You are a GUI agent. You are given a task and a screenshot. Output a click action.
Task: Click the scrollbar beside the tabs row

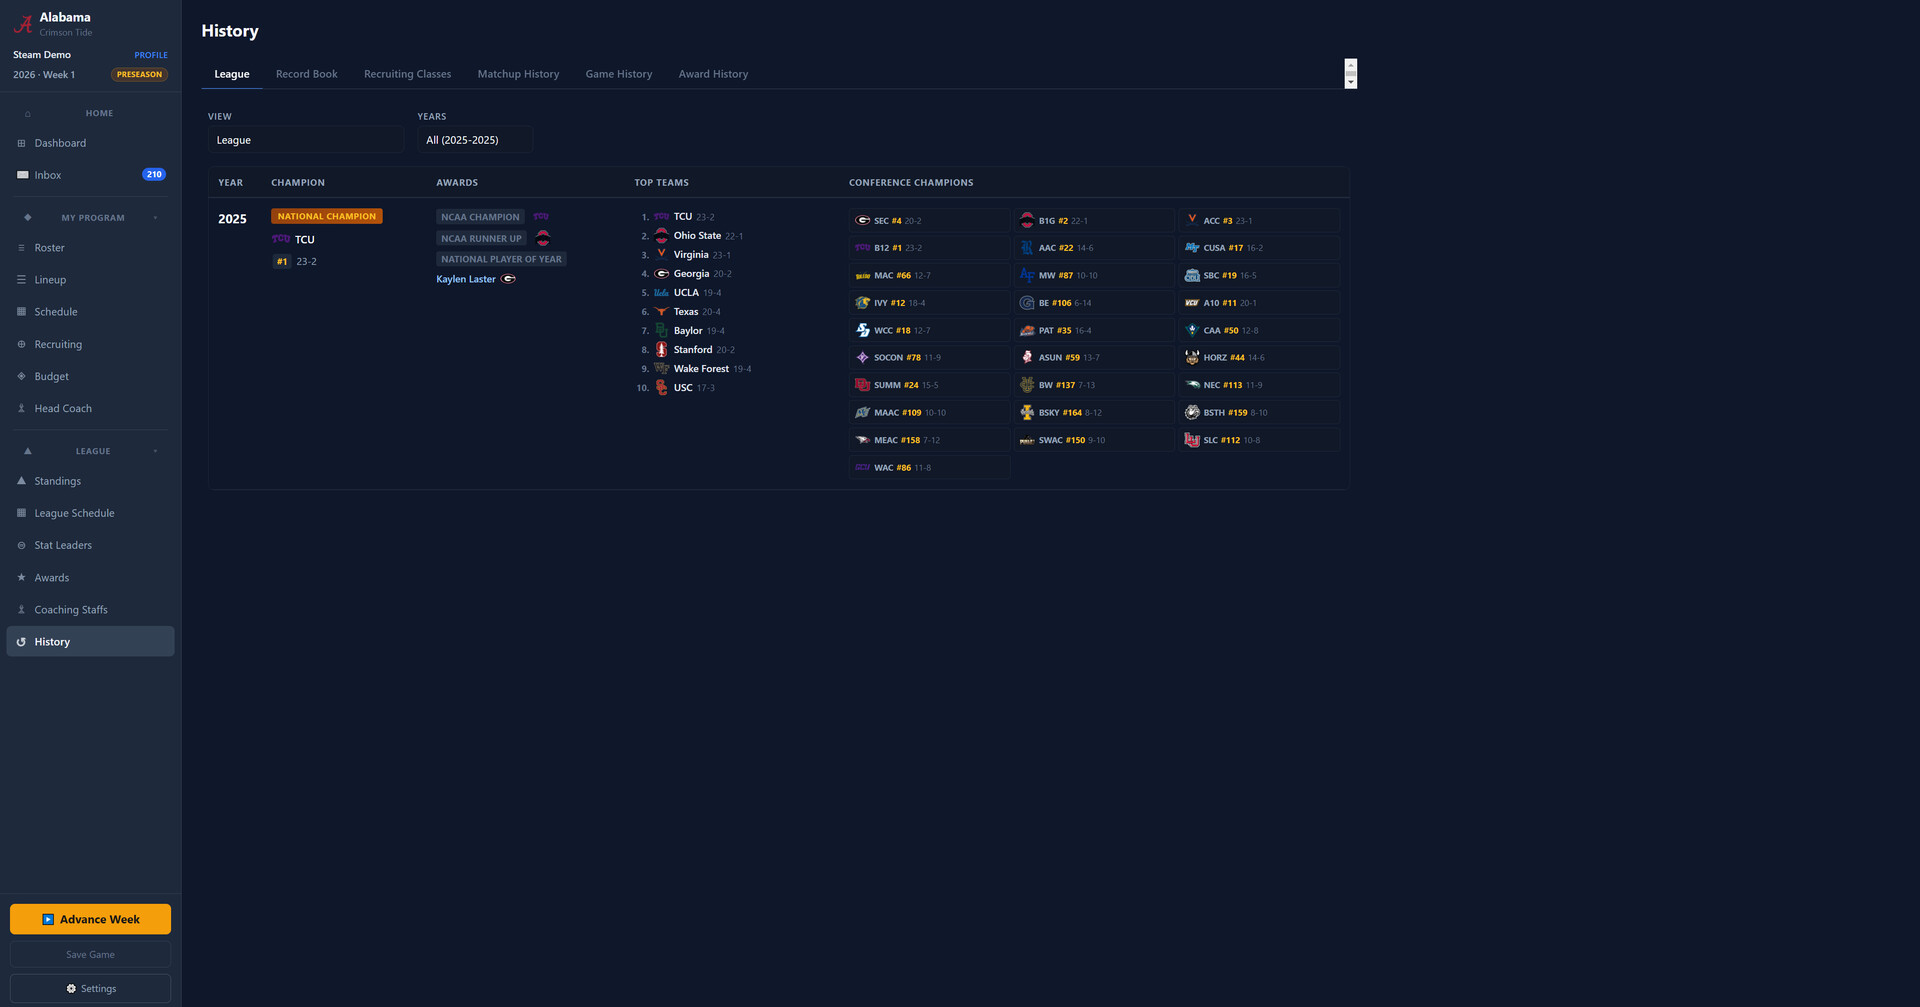click(x=1350, y=73)
